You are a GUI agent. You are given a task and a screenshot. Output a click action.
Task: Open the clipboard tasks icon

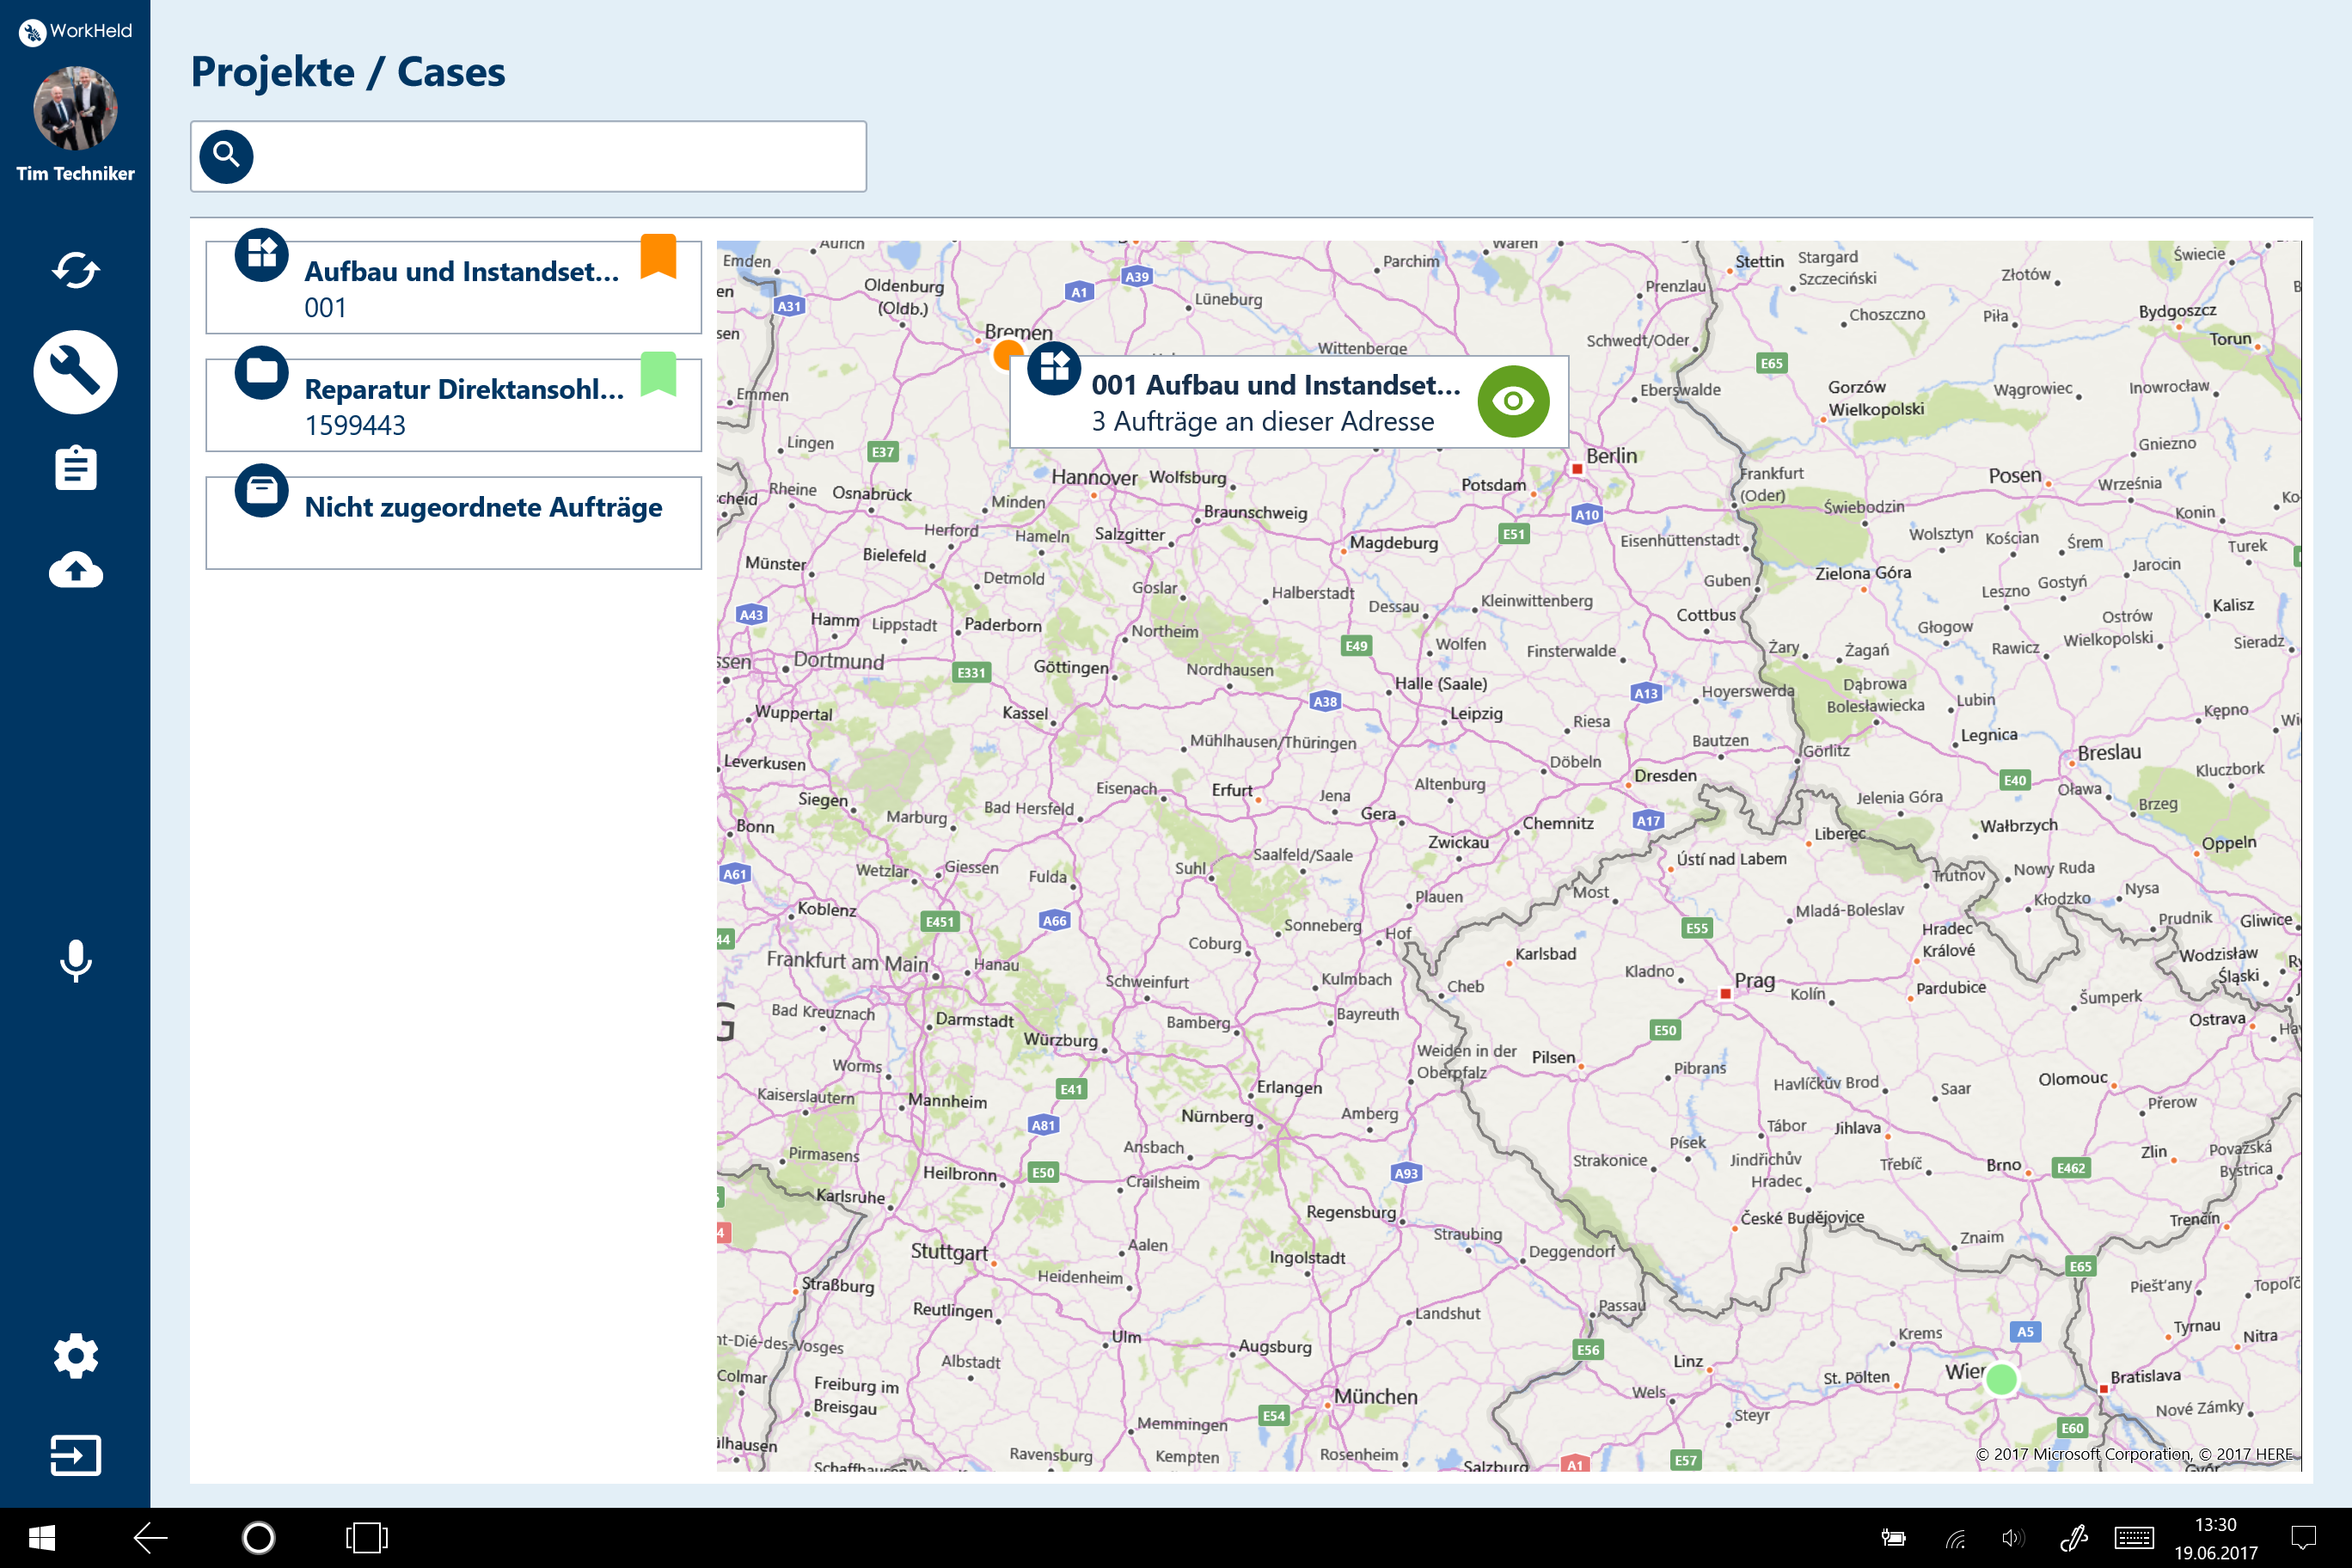click(75, 468)
